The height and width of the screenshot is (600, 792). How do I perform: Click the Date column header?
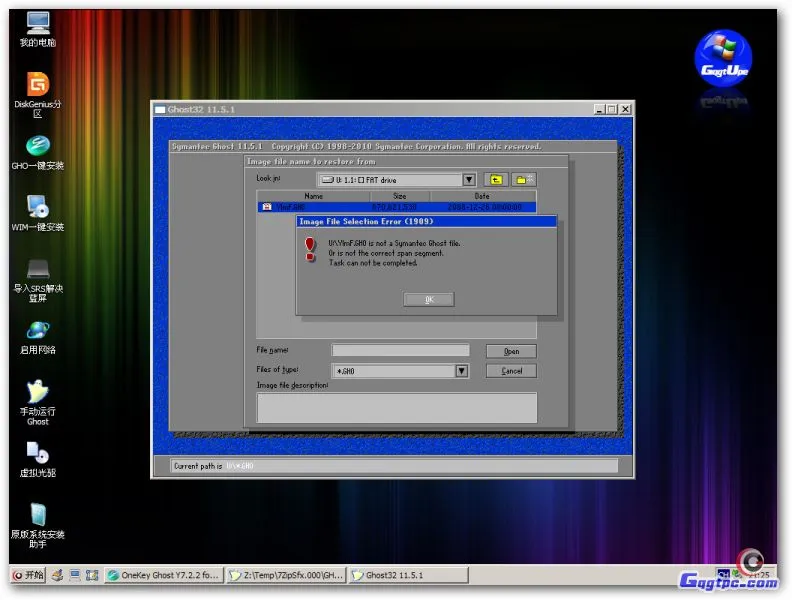[482, 196]
